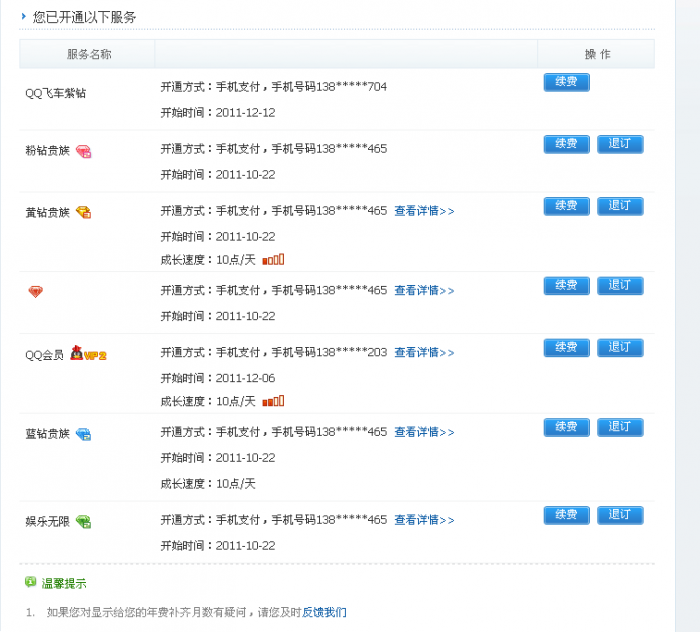Renew QQ会员 with 续费 button
The height and width of the screenshot is (632, 700).
(x=567, y=348)
